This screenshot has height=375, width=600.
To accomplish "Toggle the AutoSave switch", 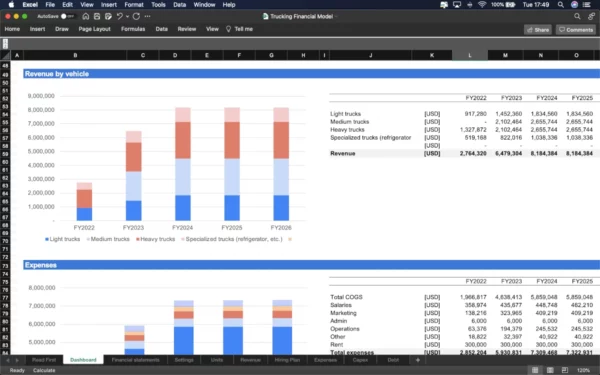I will (67, 16).
